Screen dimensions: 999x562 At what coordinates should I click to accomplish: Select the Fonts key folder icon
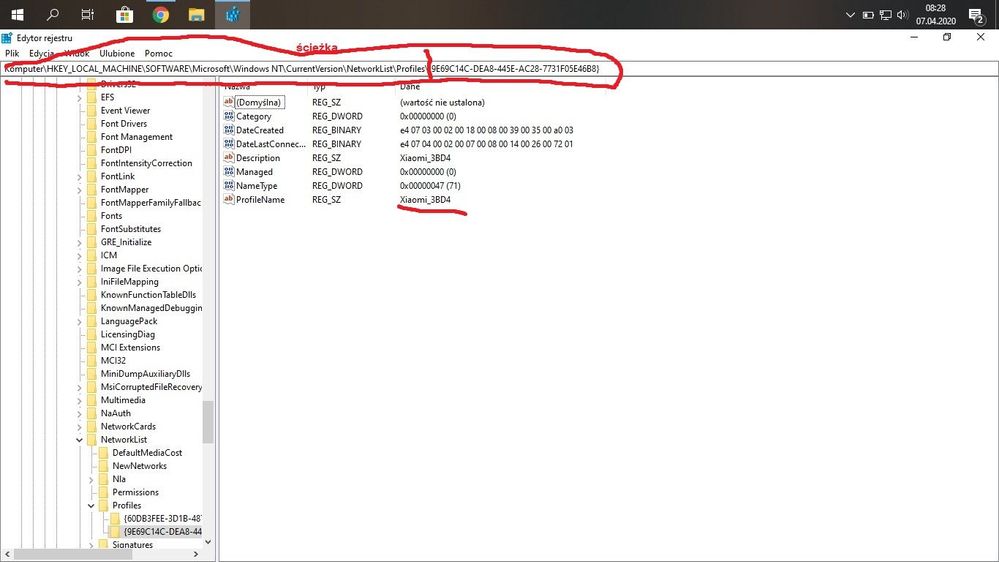coord(92,216)
